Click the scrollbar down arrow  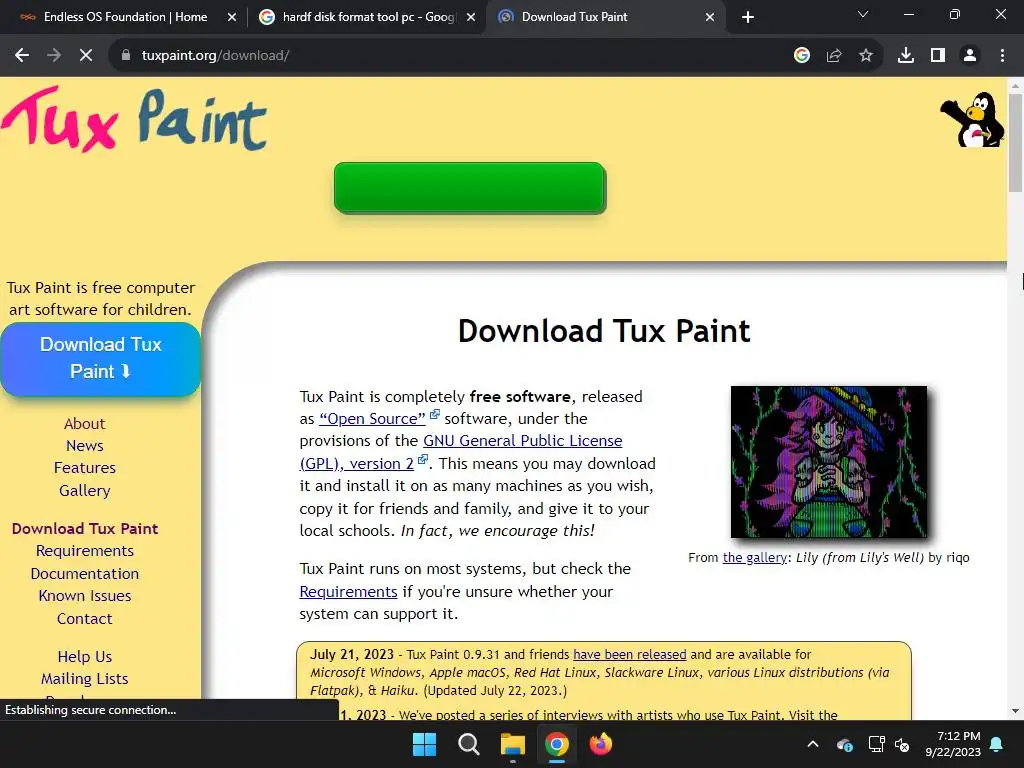click(x=1016, y=712)
